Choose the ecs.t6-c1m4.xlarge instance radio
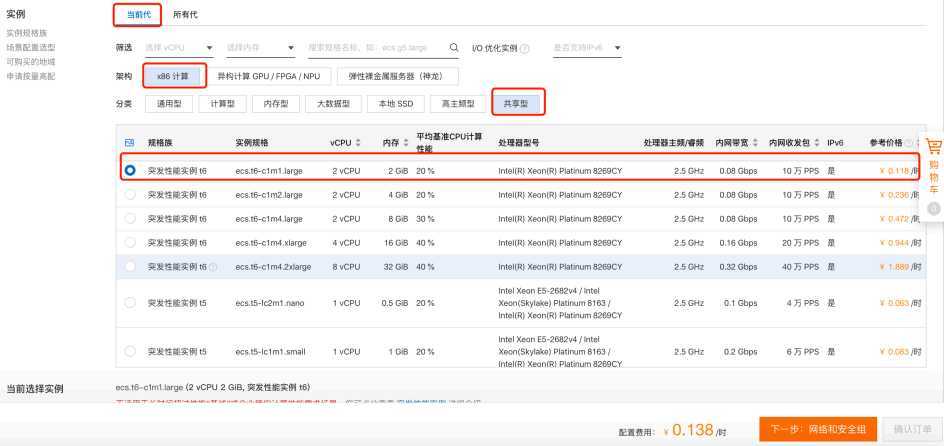Viewport: 944px width, 446px height. (130, 243)
